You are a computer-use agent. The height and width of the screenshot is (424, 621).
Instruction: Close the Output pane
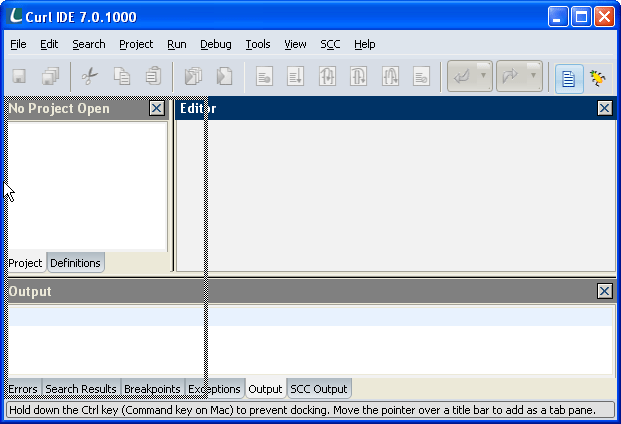604,291
